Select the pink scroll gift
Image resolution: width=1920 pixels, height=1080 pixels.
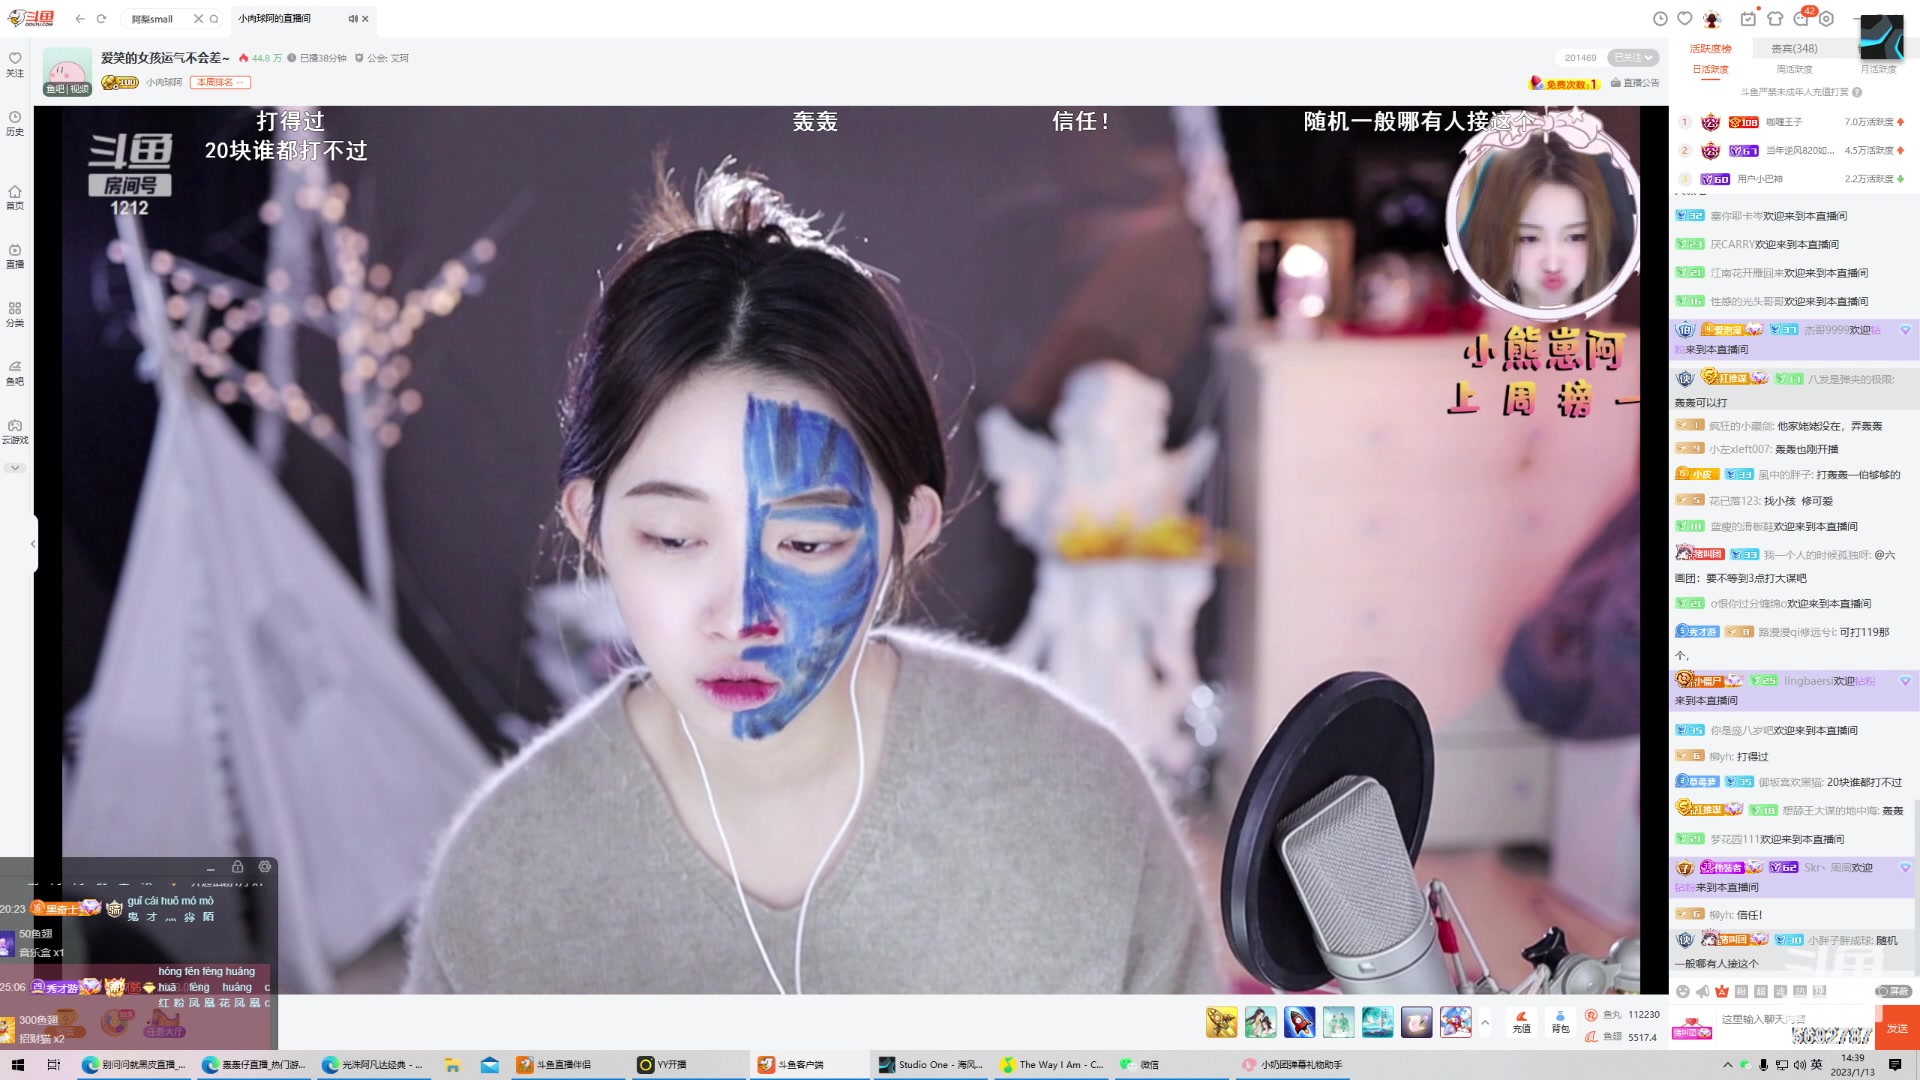coord(1416,1022)
